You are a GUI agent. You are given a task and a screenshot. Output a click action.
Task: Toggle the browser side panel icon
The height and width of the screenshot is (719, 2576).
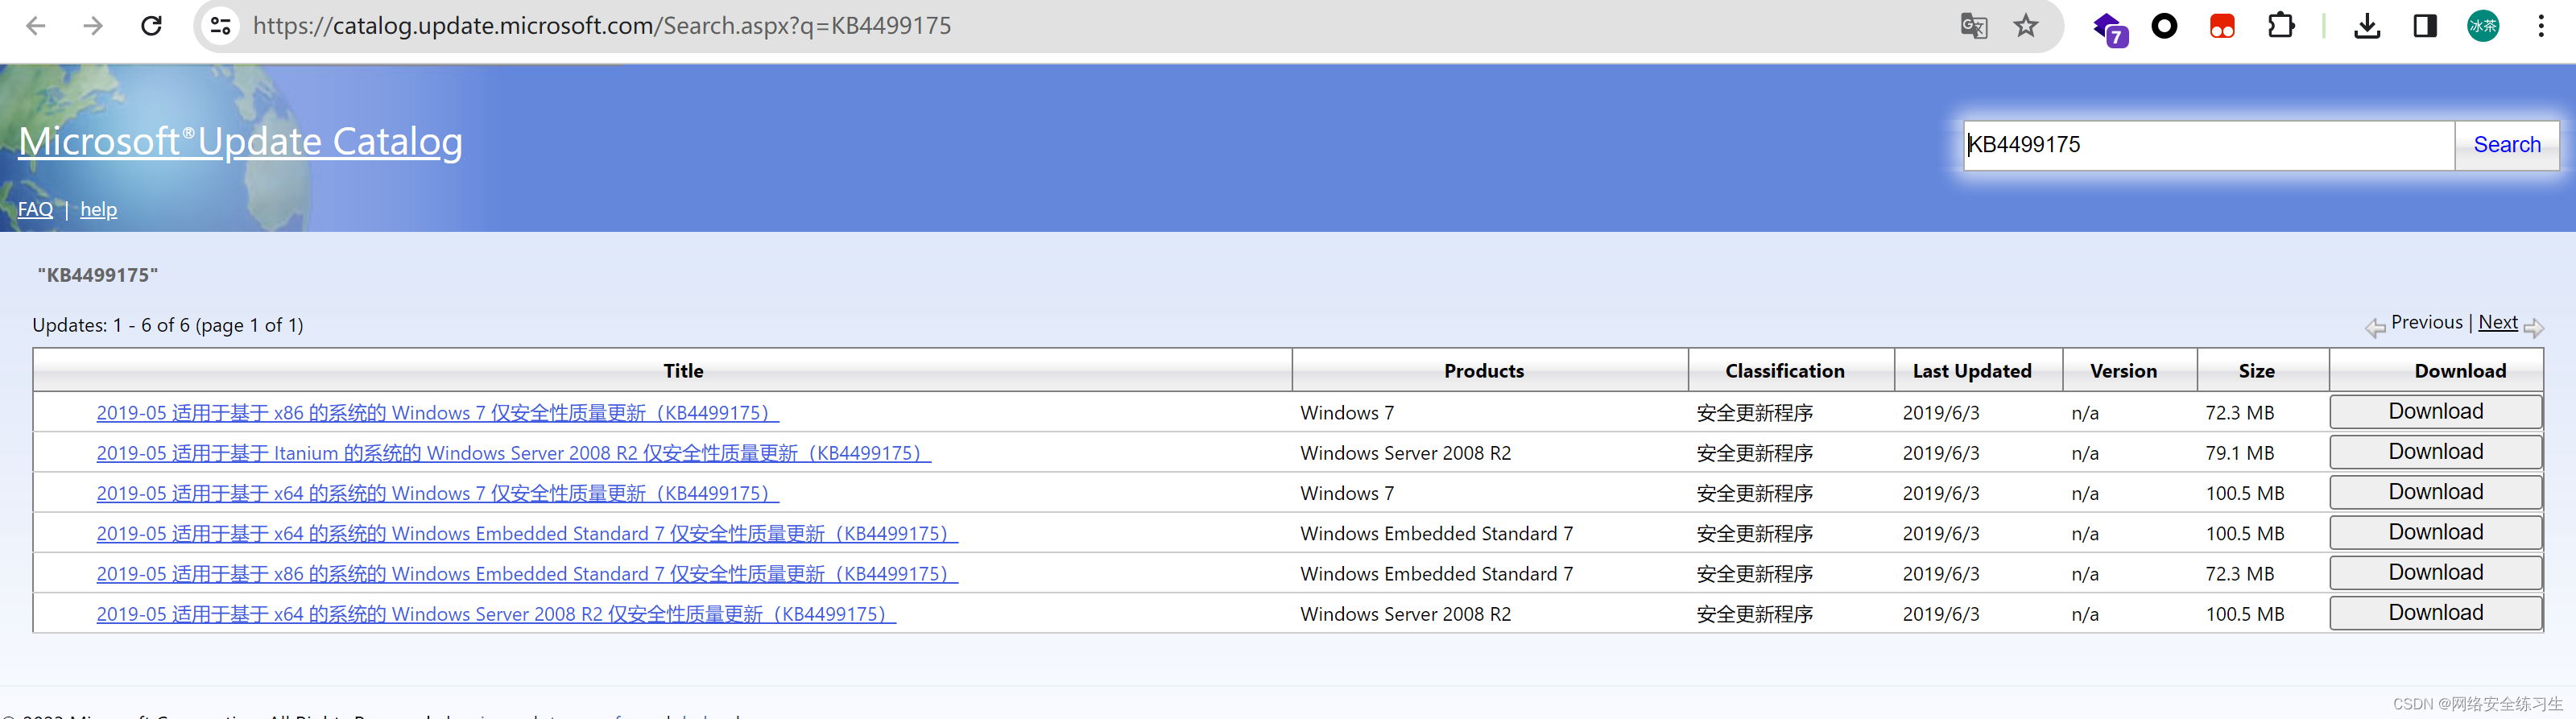click(2425, 26)
